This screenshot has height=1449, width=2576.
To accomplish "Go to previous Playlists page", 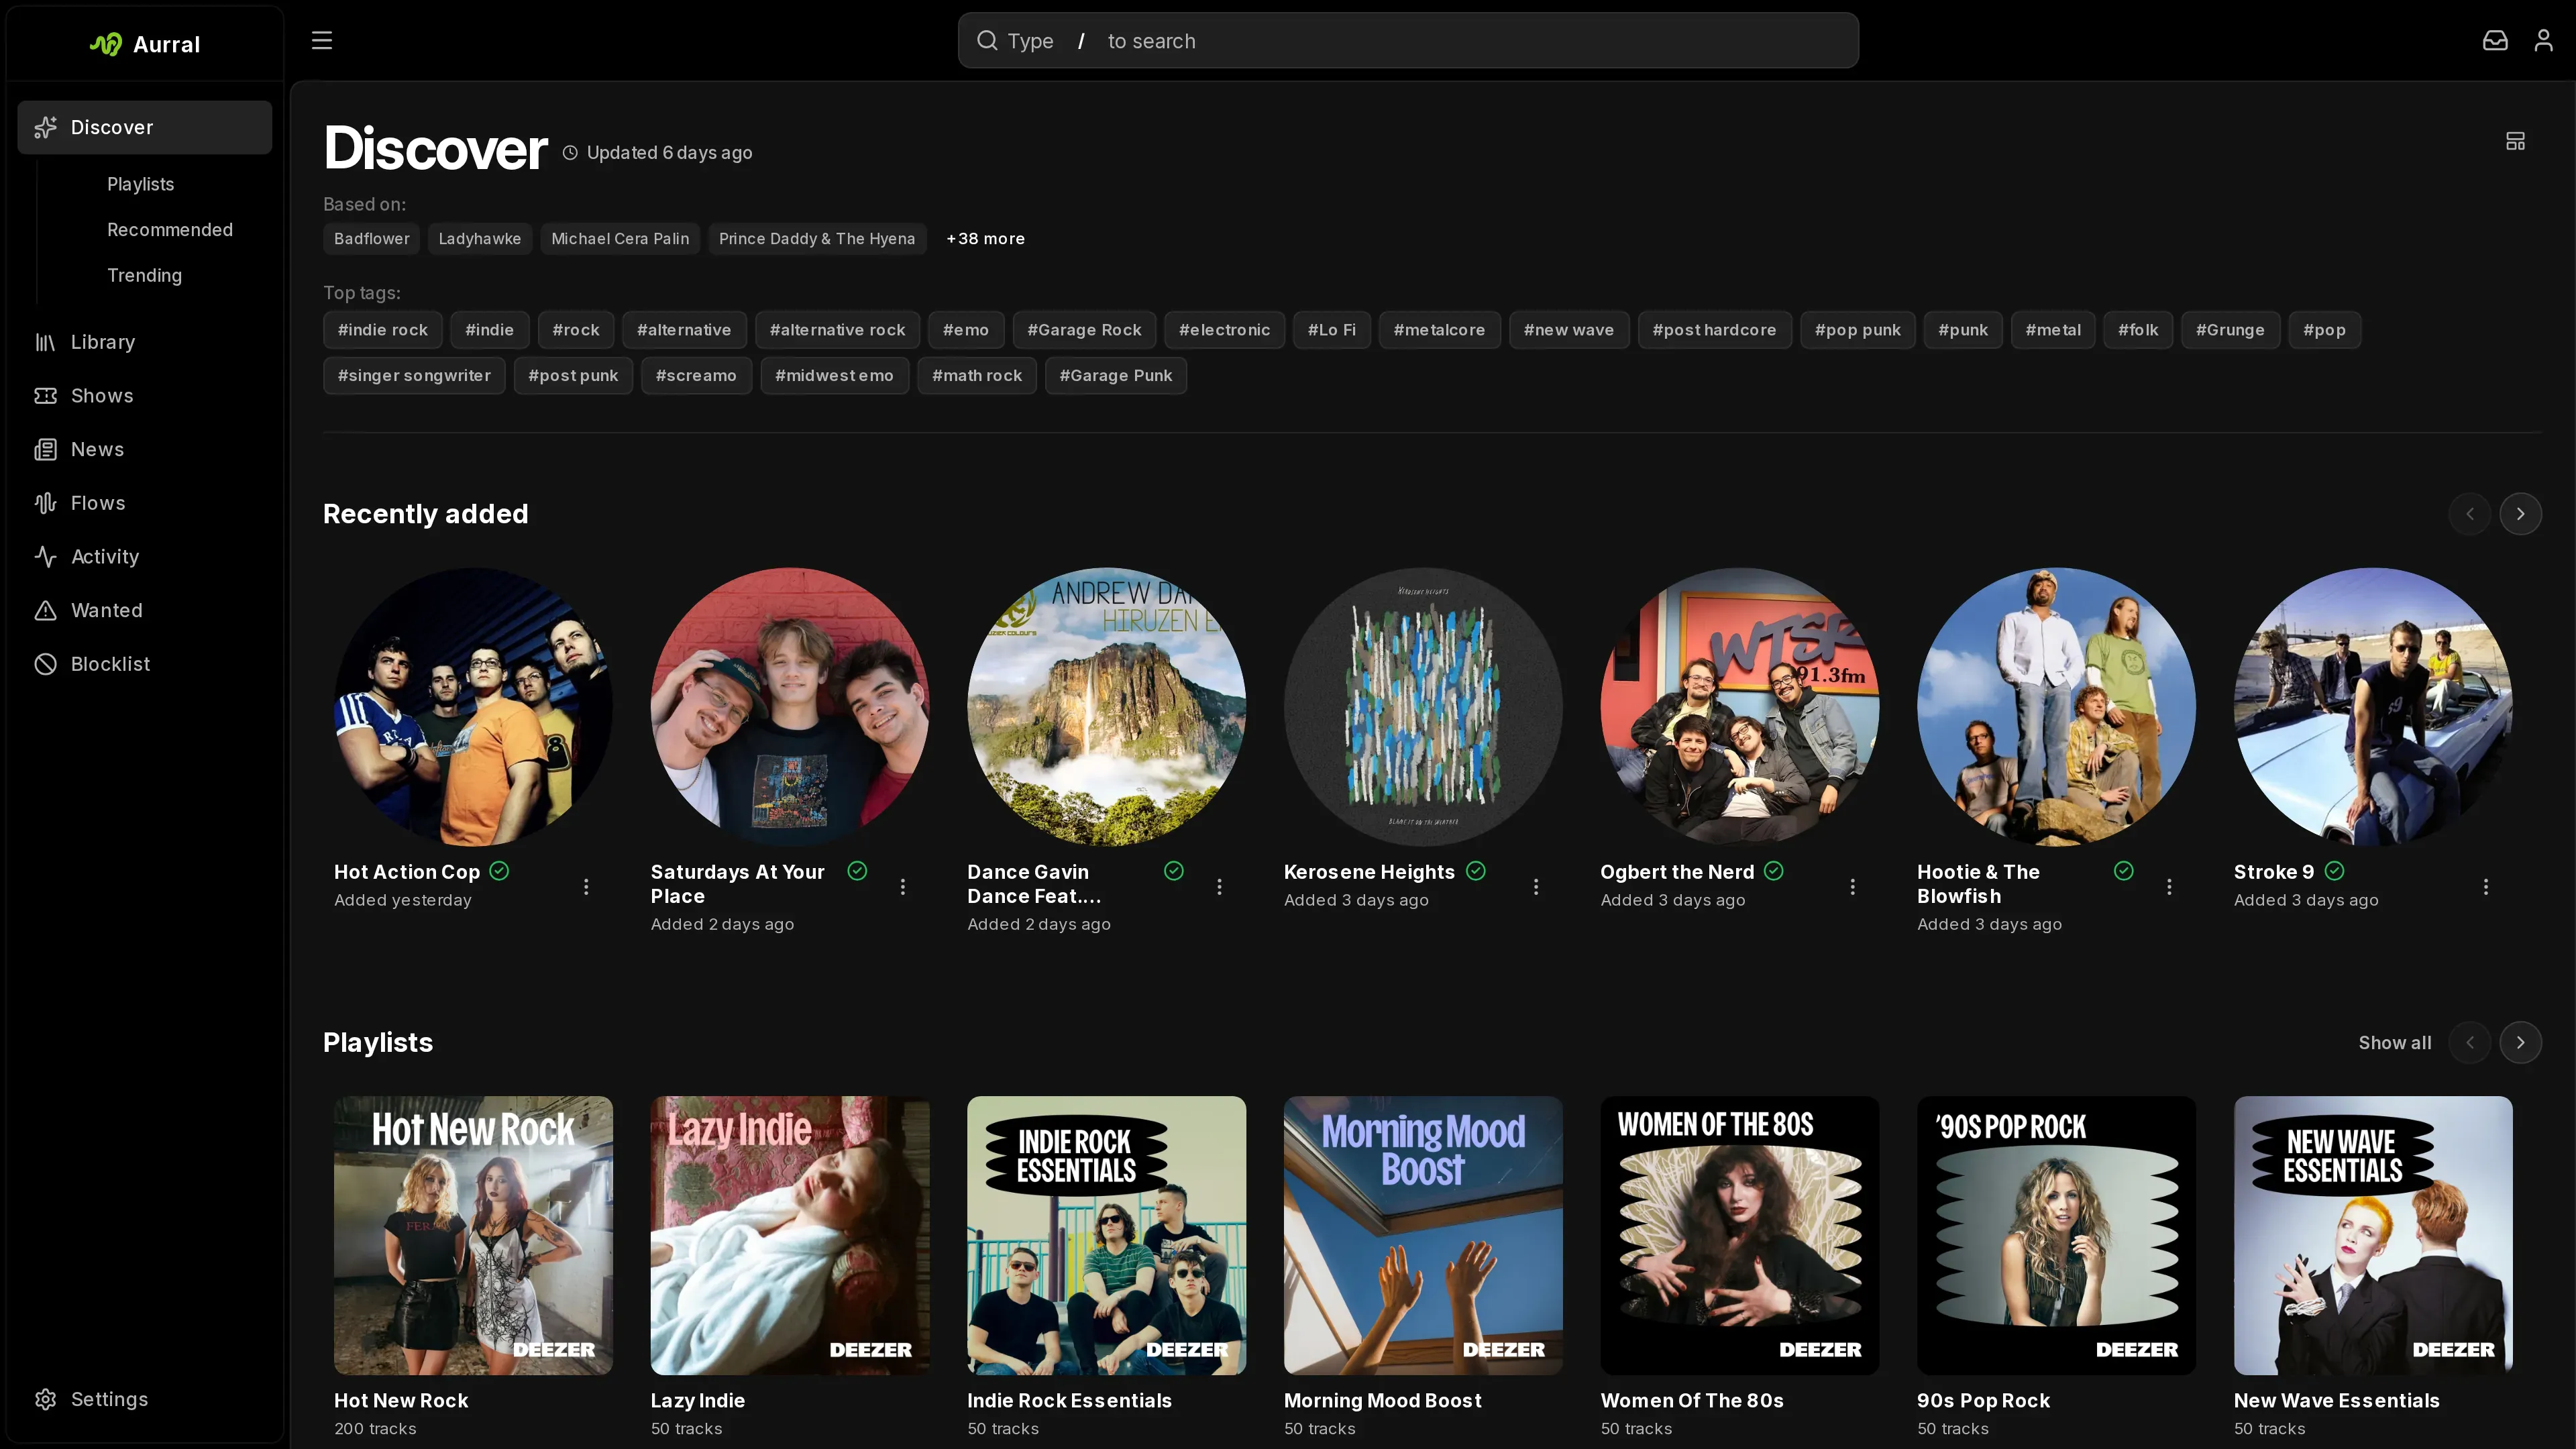I will point(2470,1042).
